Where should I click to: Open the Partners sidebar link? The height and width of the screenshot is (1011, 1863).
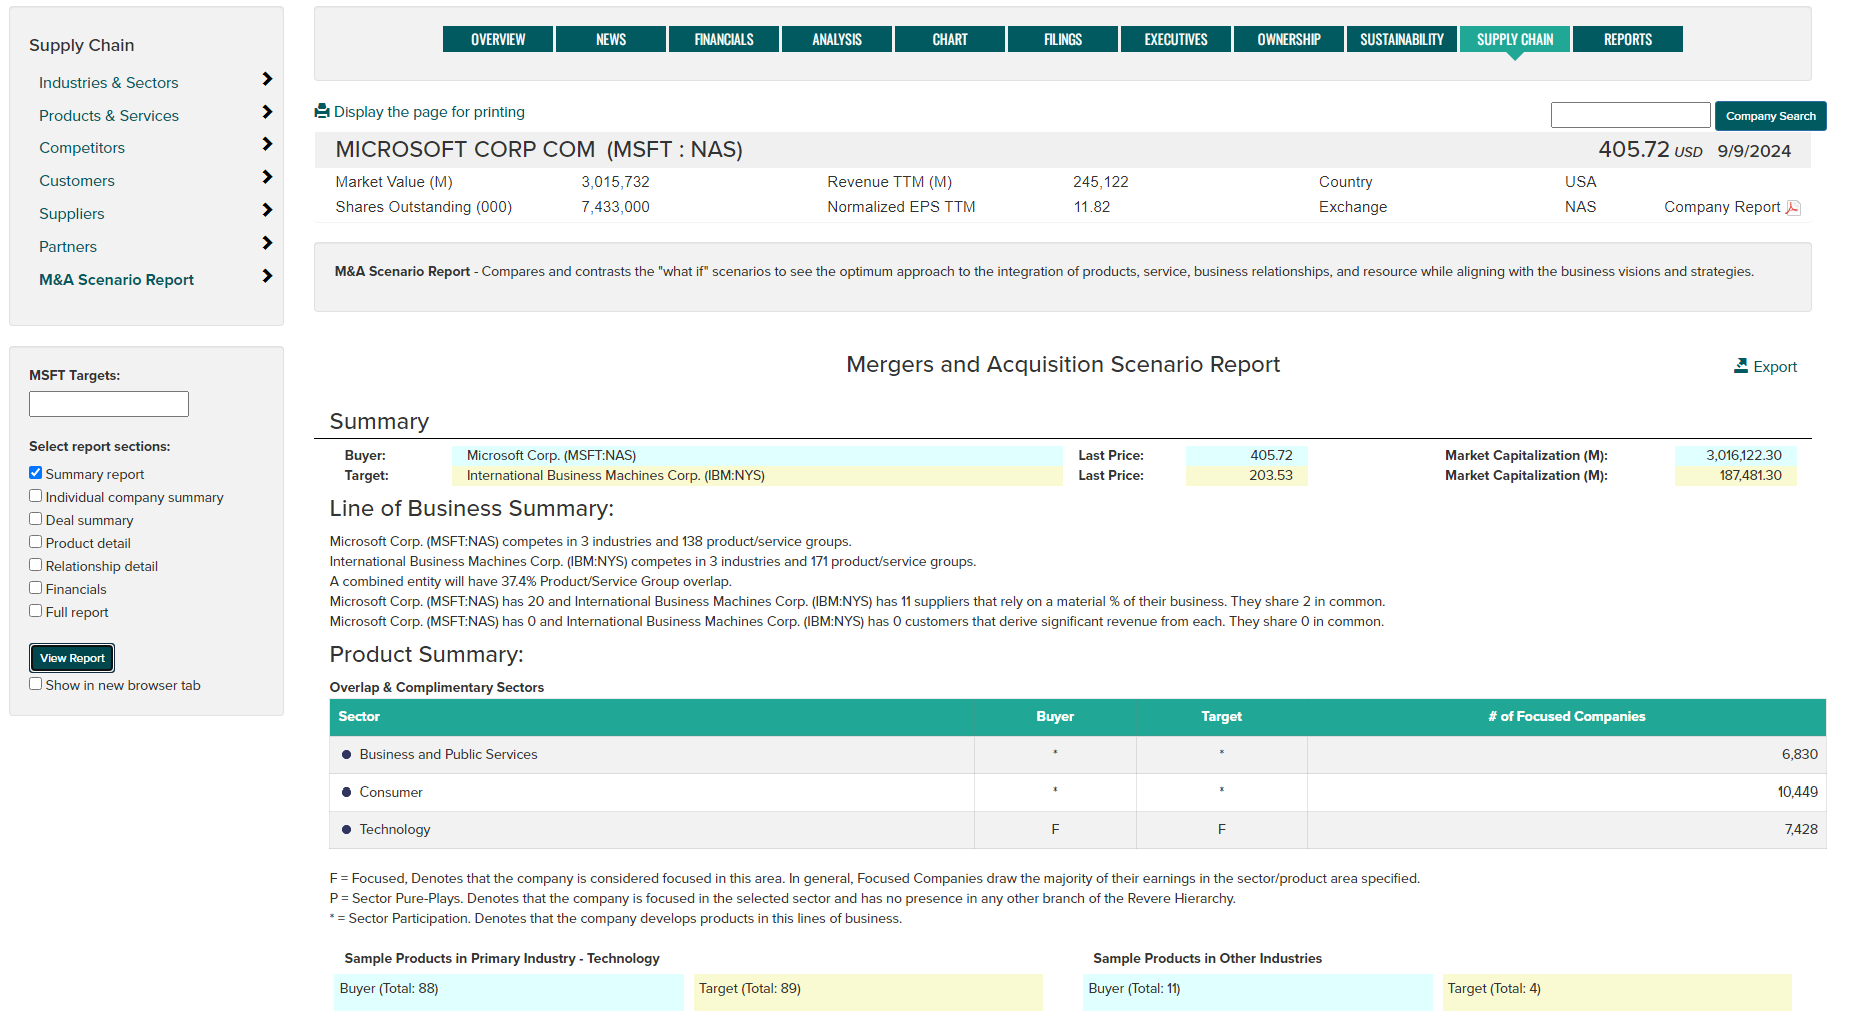tap(68, 247)
